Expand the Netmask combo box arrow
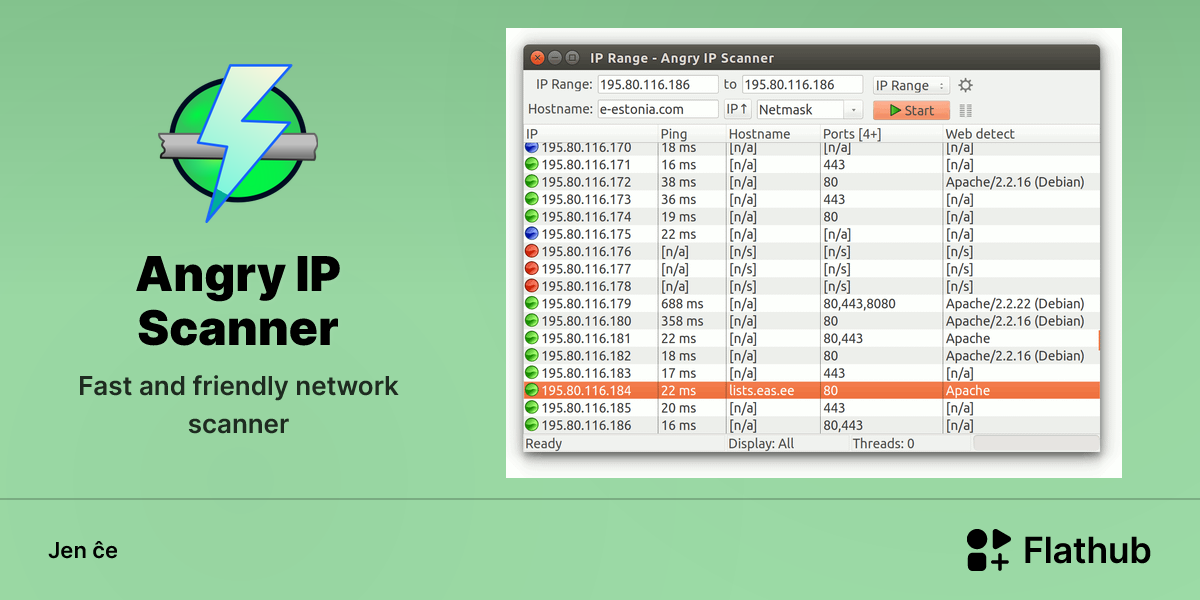Screen dimensions: 1200x600 [853, 110]
